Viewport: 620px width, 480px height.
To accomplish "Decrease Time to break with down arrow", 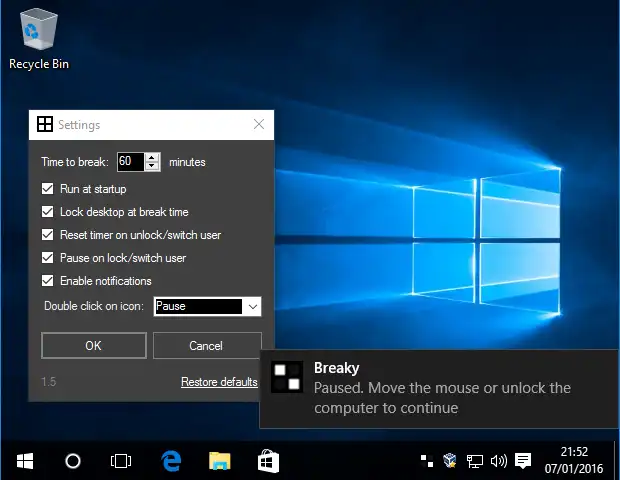I will point(152,166).
